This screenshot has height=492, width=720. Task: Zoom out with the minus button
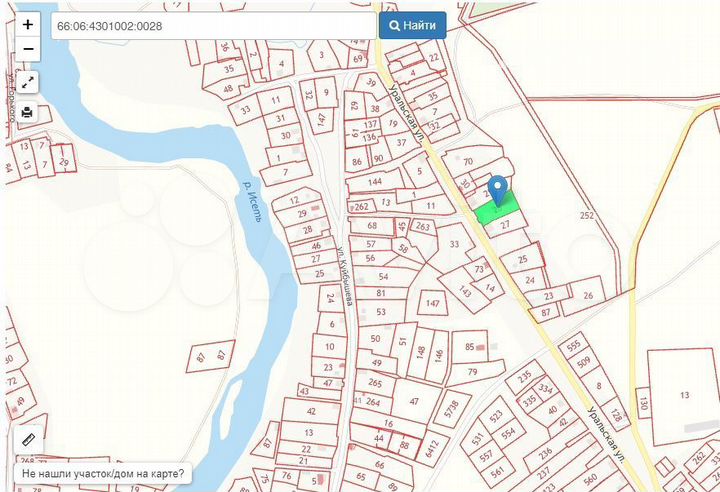[27, 48]
